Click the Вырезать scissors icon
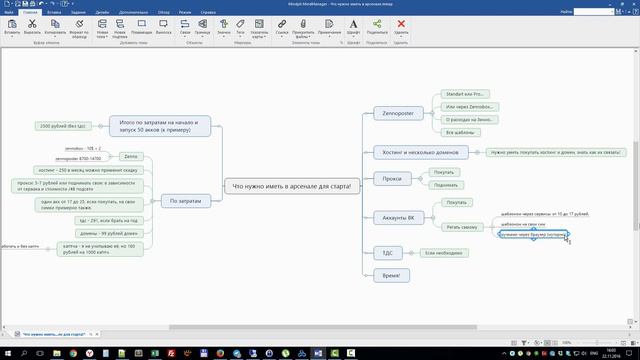640x360 pixels. pyautogui.click(x=32, y=24)
